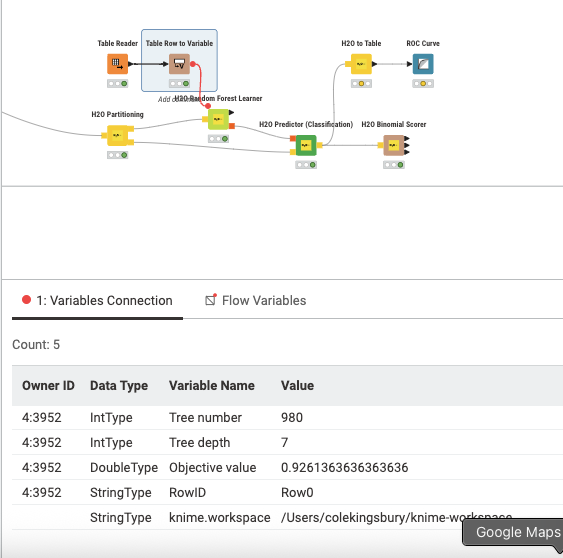This screenshot has height=558, width=563.
Task: Select the Tree number variable row
Action: (x=287, y=418)
